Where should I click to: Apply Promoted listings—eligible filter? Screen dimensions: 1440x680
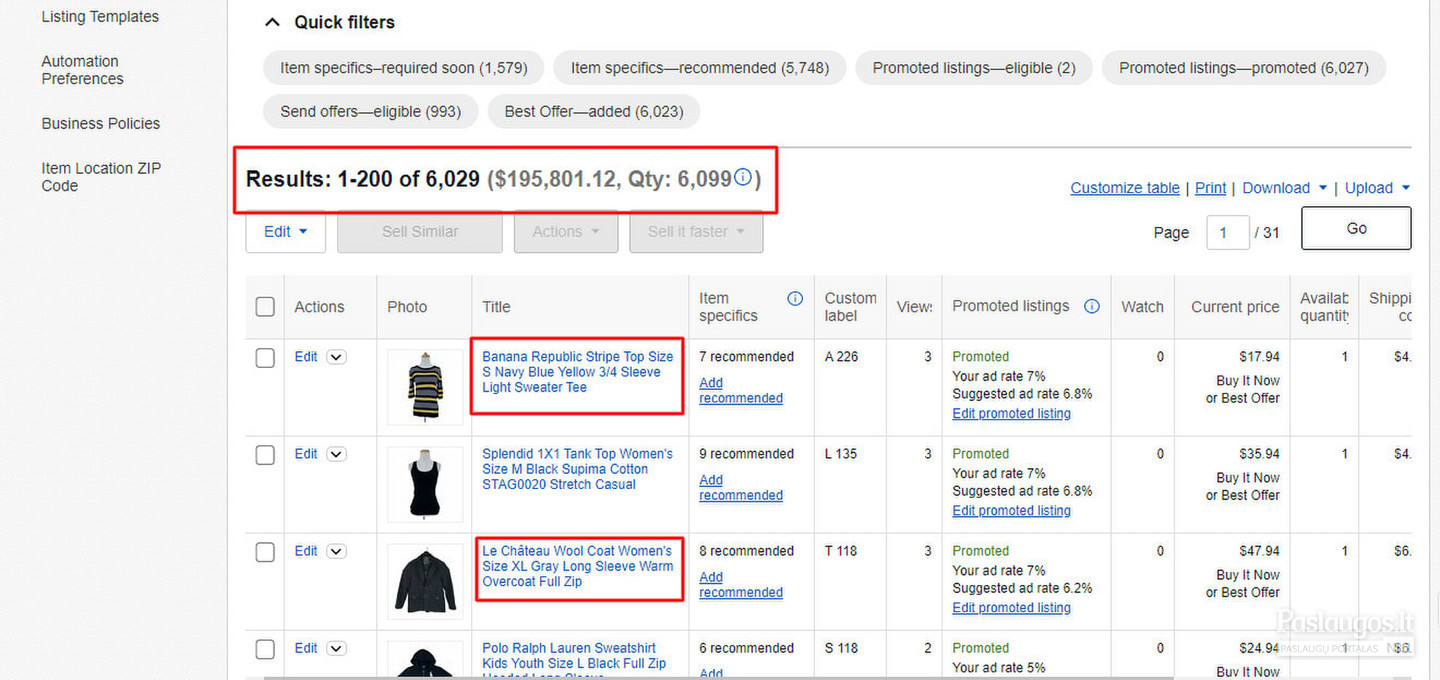pyautogui.click(x=974, y=68)
